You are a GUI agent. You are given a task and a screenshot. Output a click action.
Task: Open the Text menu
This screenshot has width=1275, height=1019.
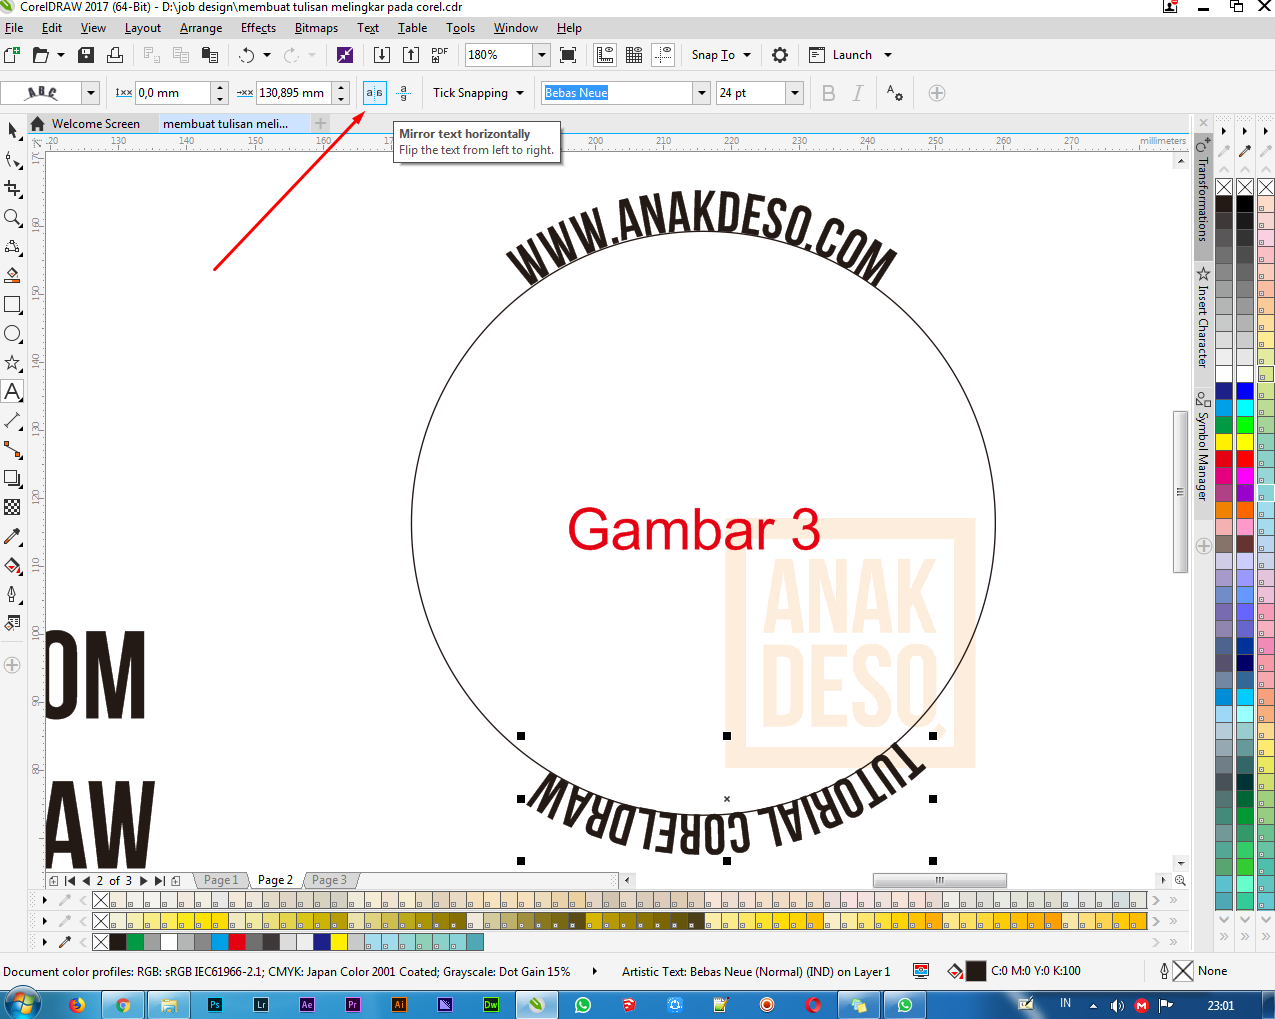tap(368, 28)
